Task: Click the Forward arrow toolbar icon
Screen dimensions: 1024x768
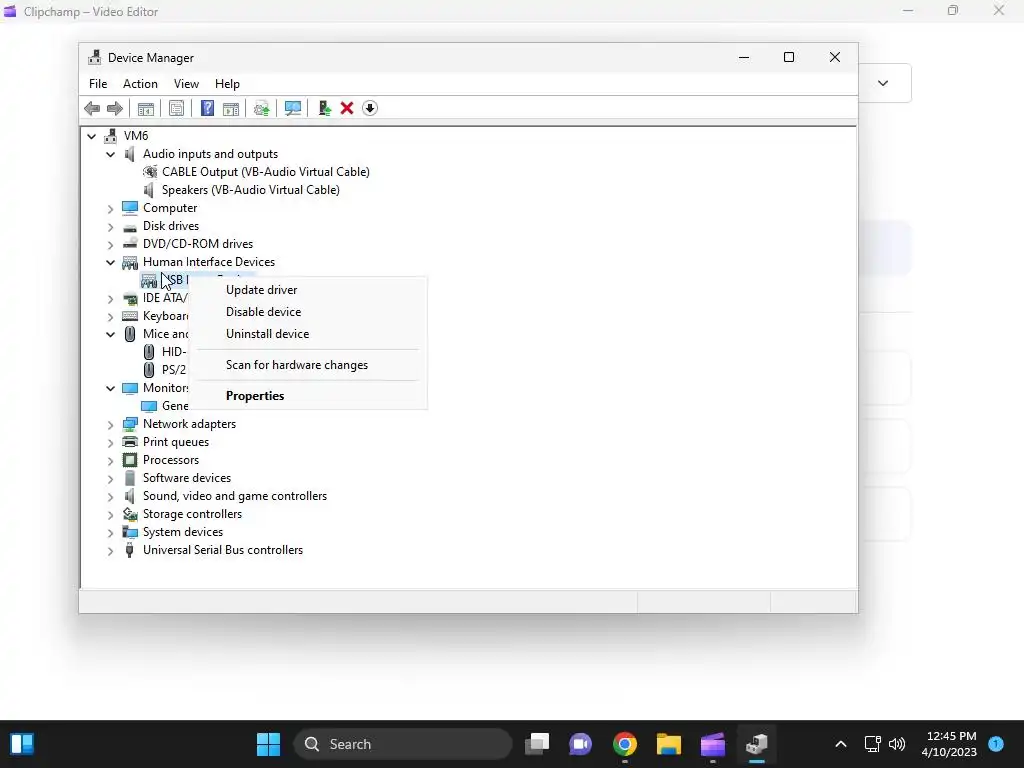Action: tap(115, 108)
